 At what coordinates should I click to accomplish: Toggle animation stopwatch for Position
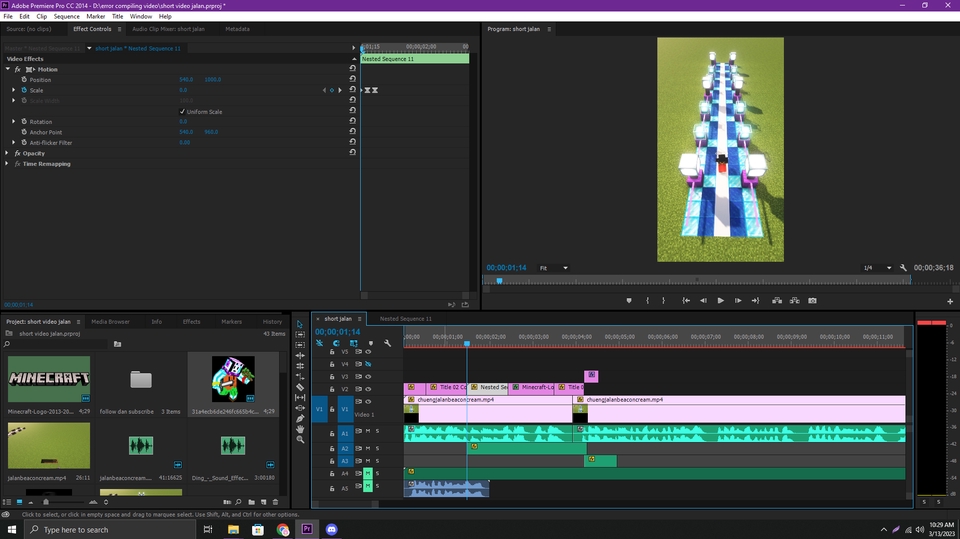click(x=24, y=80)
